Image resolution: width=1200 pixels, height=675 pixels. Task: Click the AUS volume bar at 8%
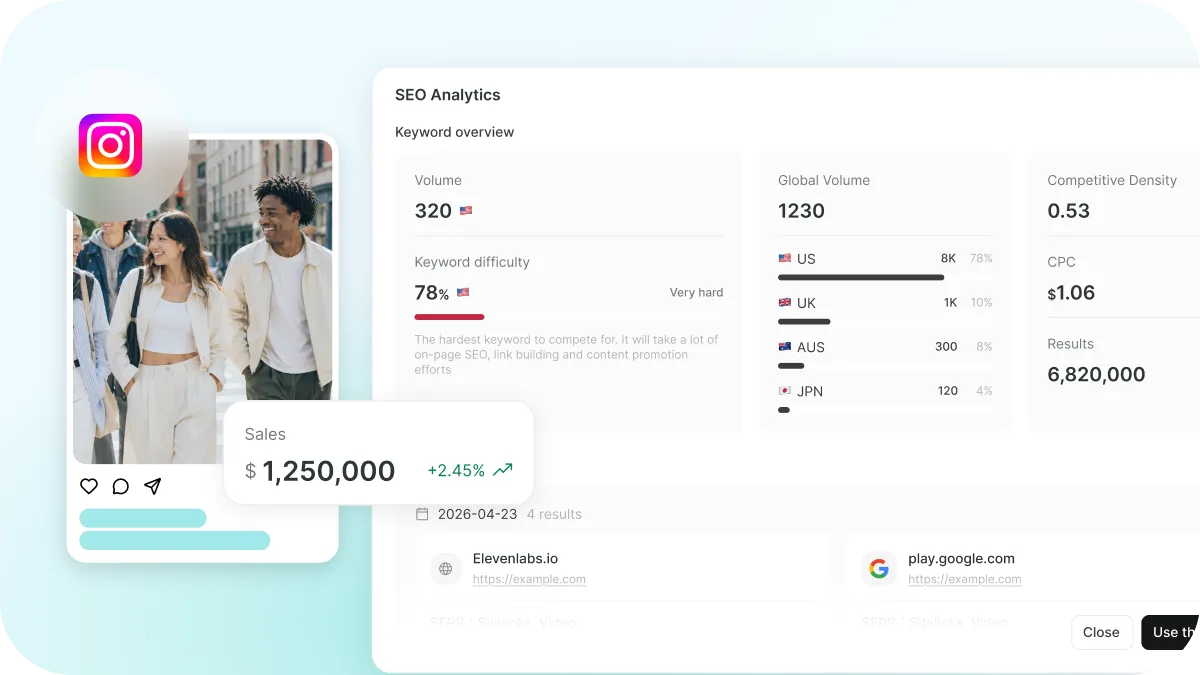click(x=791, y=366)
